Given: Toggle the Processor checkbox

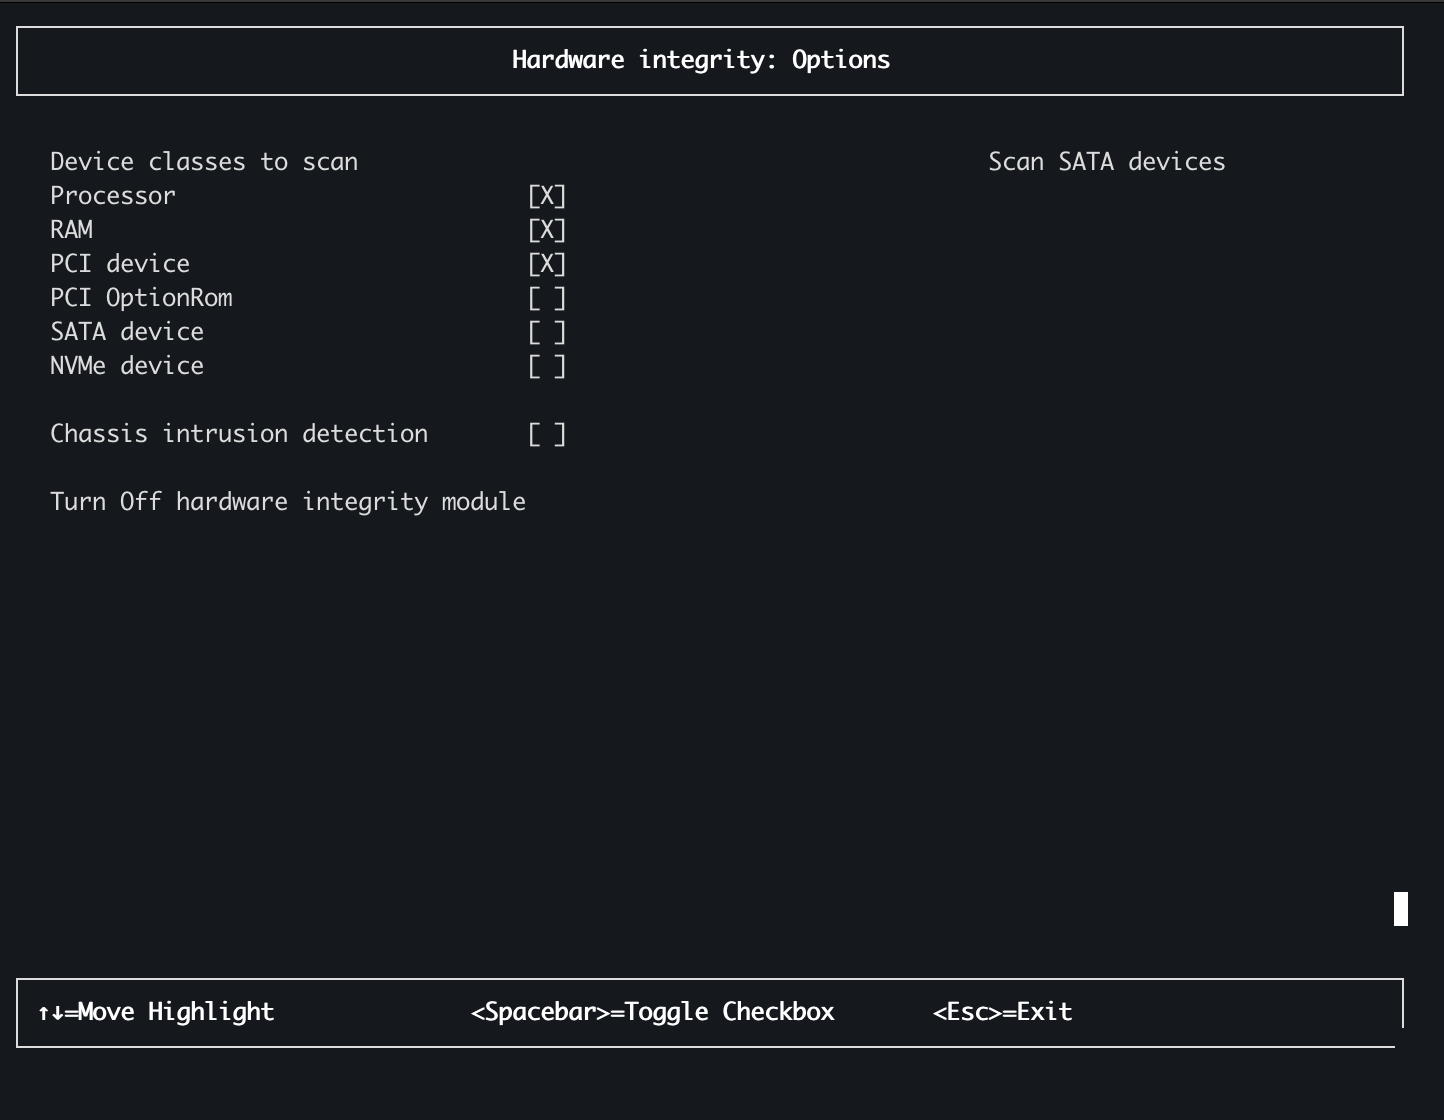Looking at the screenshot, I should [547, 196].
